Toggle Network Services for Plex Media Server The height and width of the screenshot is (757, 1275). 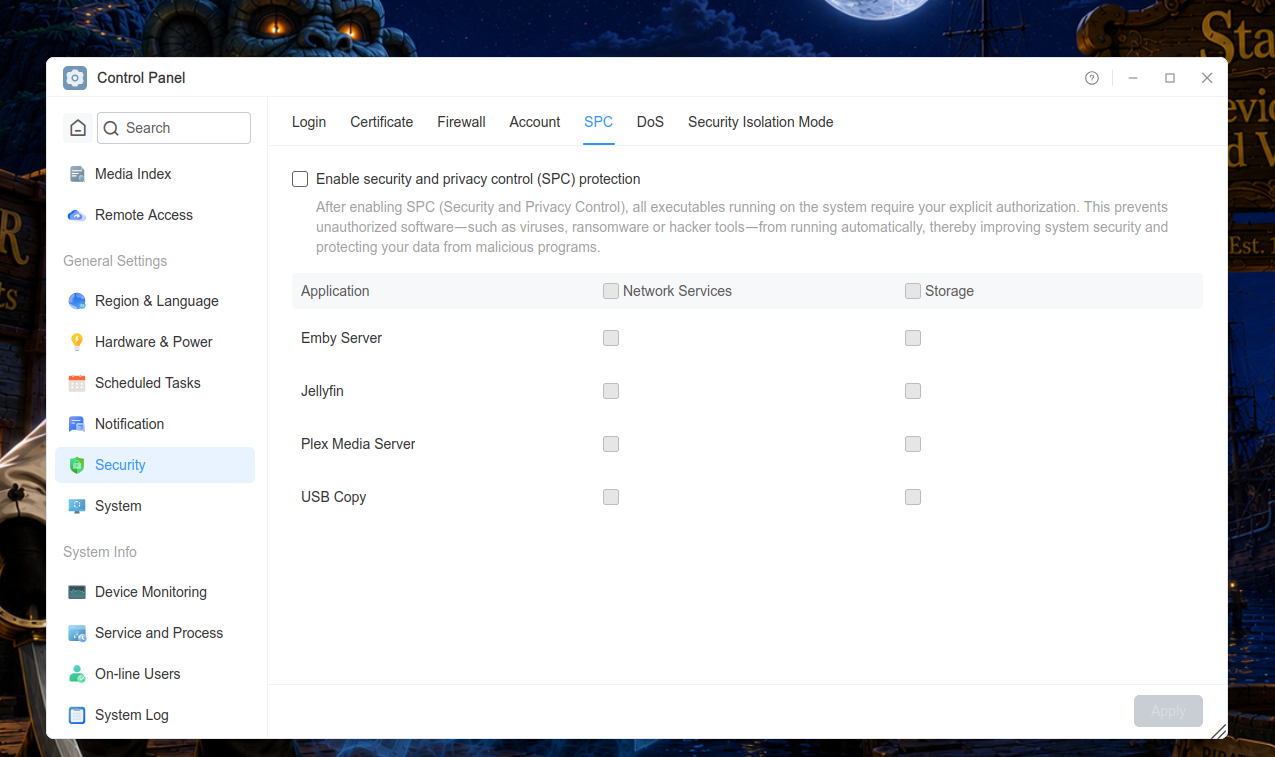[611, 444]
